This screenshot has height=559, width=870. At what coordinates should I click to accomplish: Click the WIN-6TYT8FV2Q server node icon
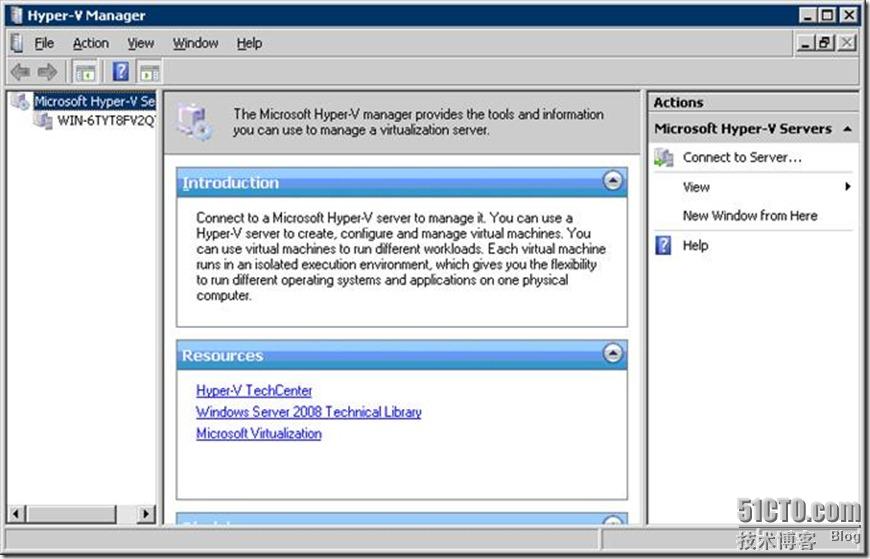[x=43, y=120]
